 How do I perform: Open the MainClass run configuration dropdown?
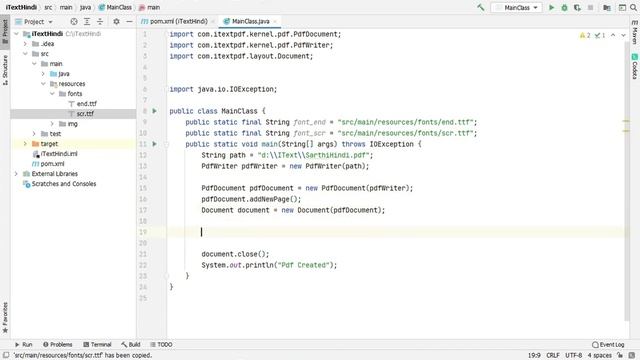pos(517,7)
